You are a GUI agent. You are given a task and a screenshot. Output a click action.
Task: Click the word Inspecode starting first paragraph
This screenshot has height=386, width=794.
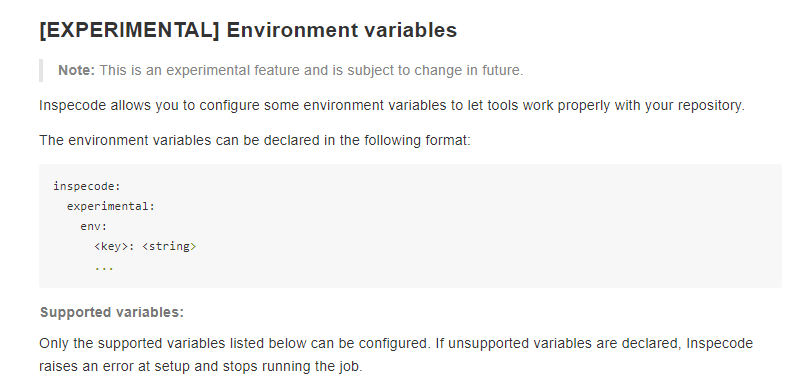tap(72, 106)
